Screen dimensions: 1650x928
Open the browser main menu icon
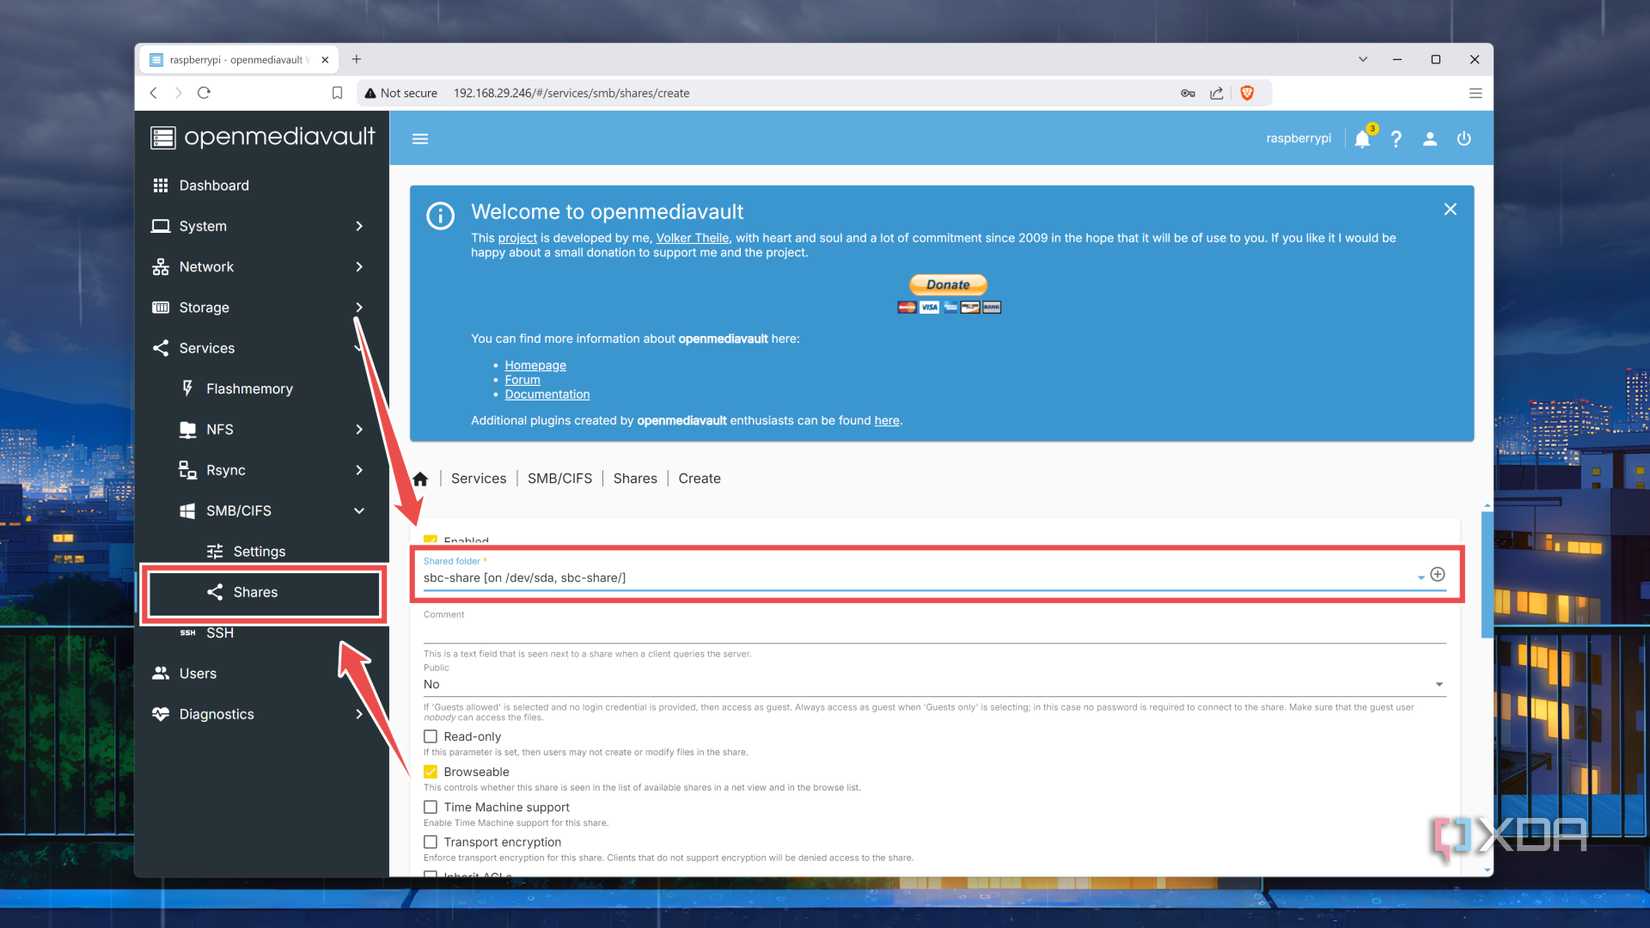[1475, 93]
